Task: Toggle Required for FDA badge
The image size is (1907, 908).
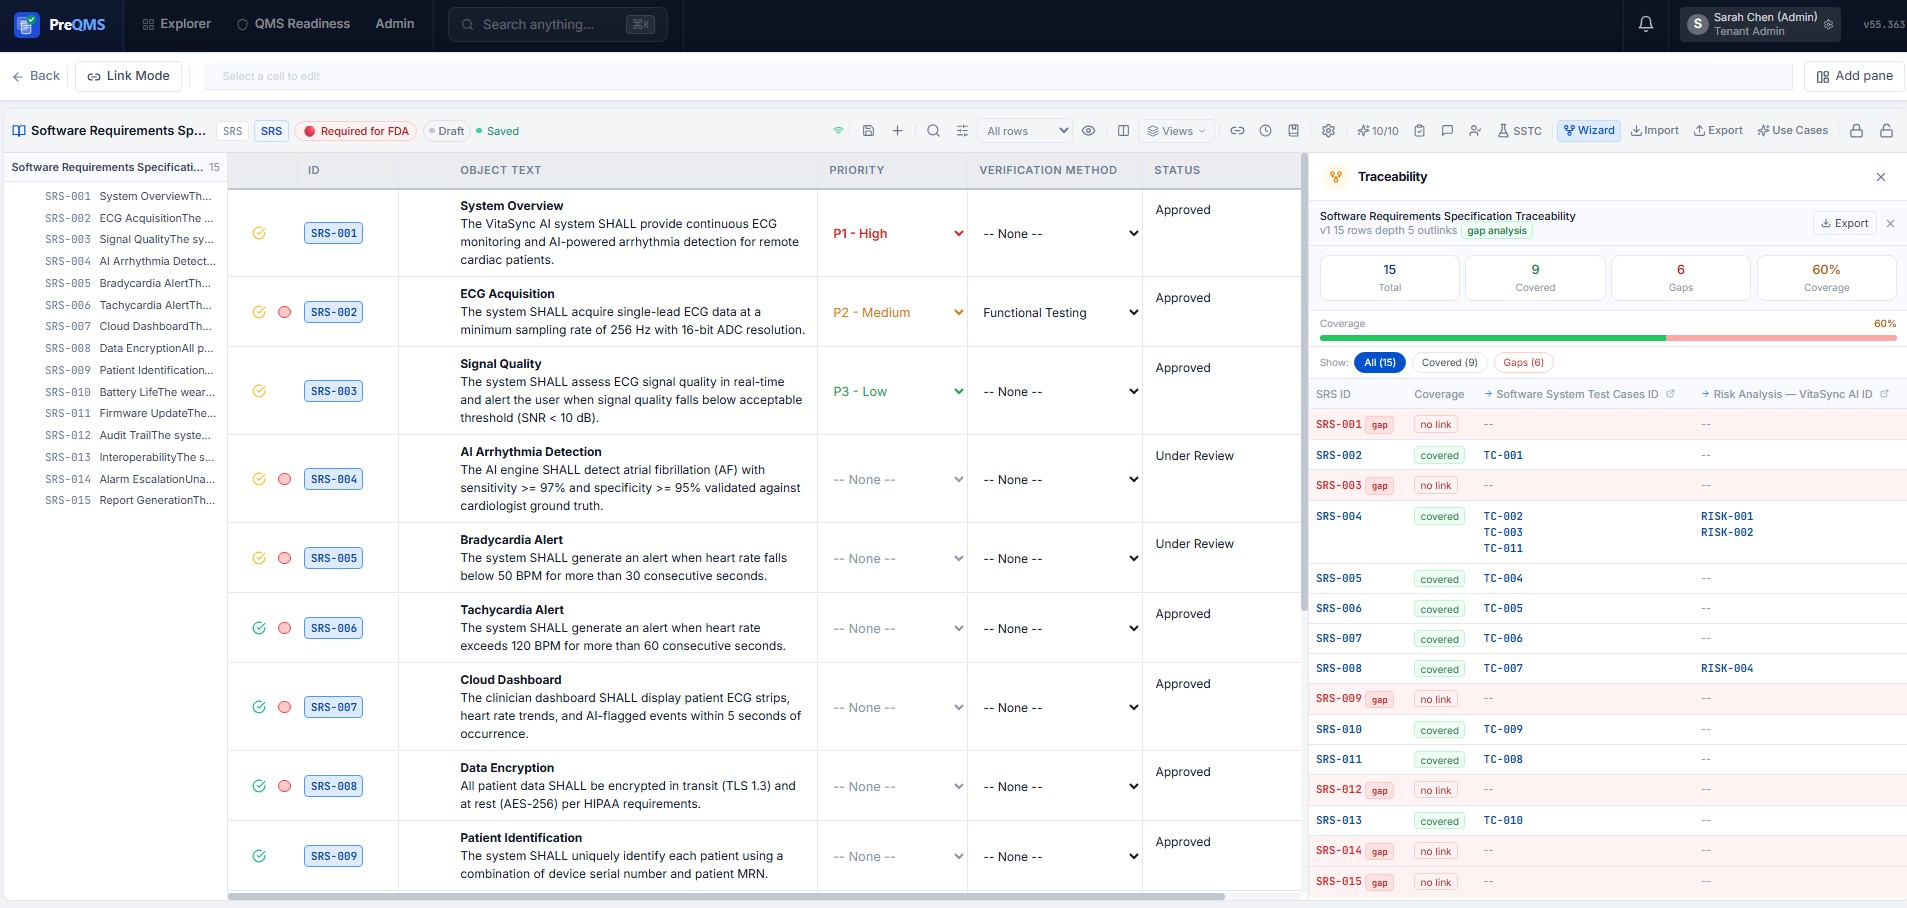Action: point(357,131)
